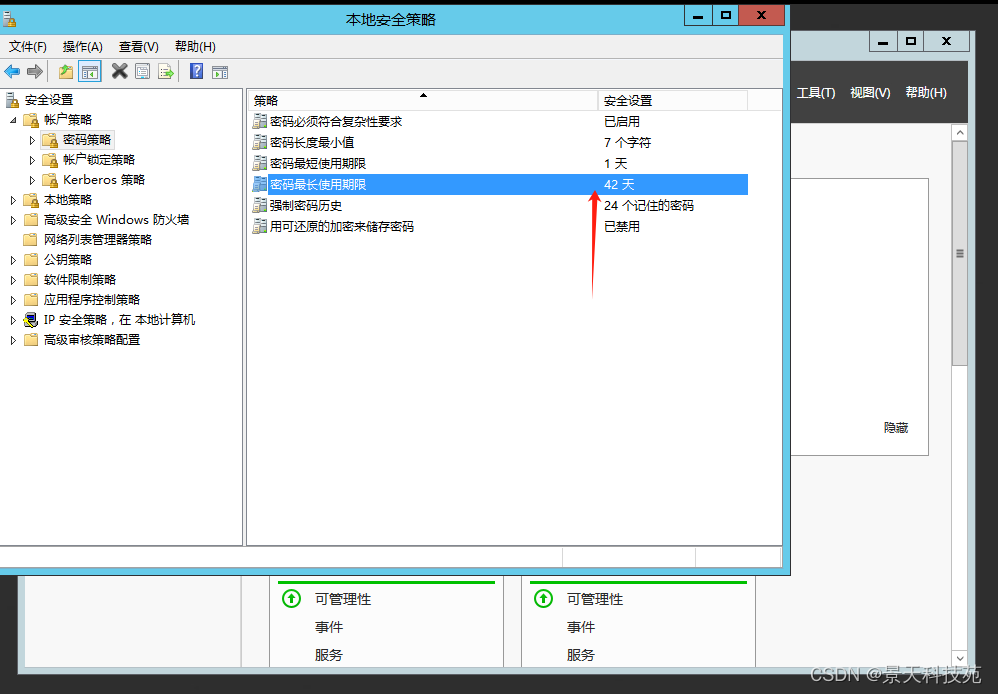
Task: Click the policy icon beside 密码最长使用期限
Action: (x=260, y=185)
